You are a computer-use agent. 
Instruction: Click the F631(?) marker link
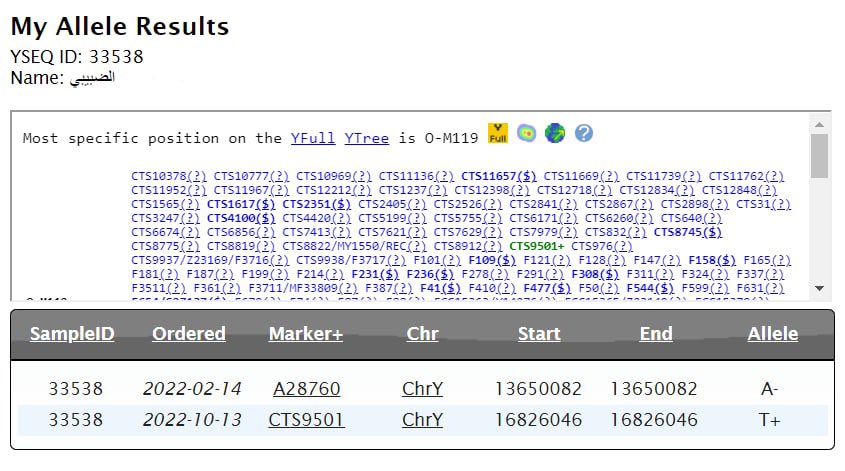tap(760, 288)
